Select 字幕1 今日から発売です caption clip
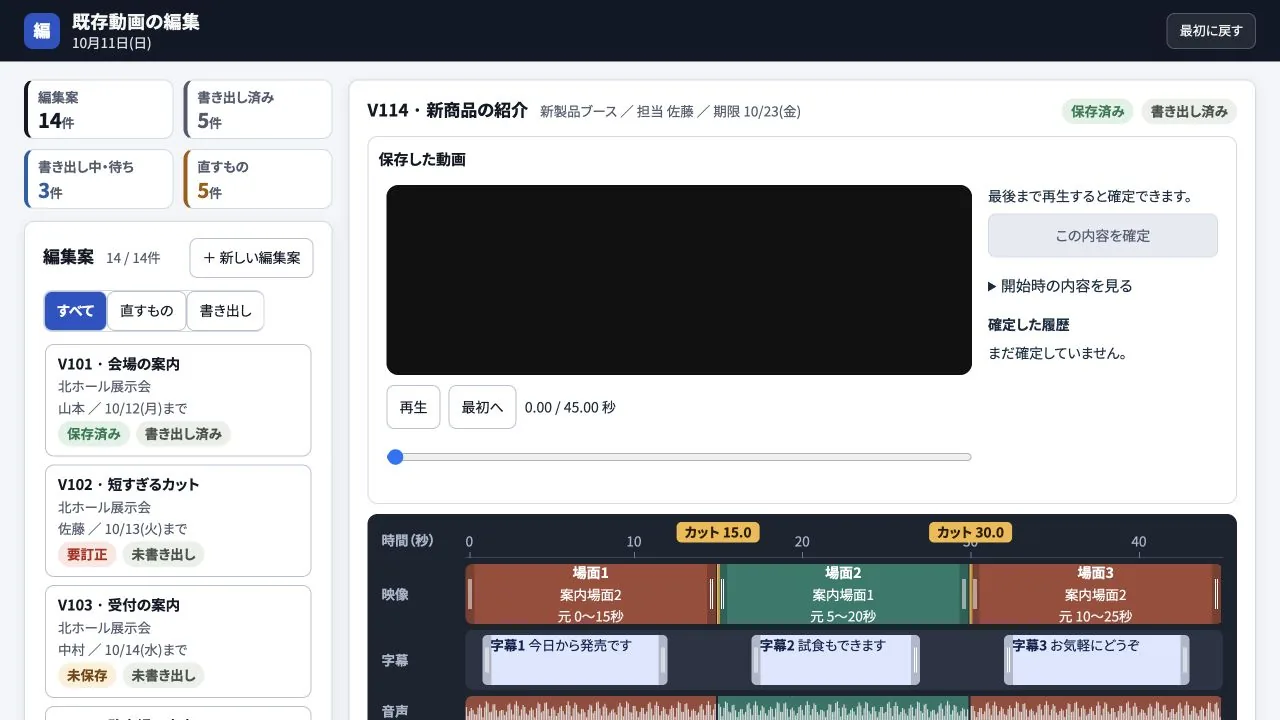The image size is (1280, 720). 575,660
